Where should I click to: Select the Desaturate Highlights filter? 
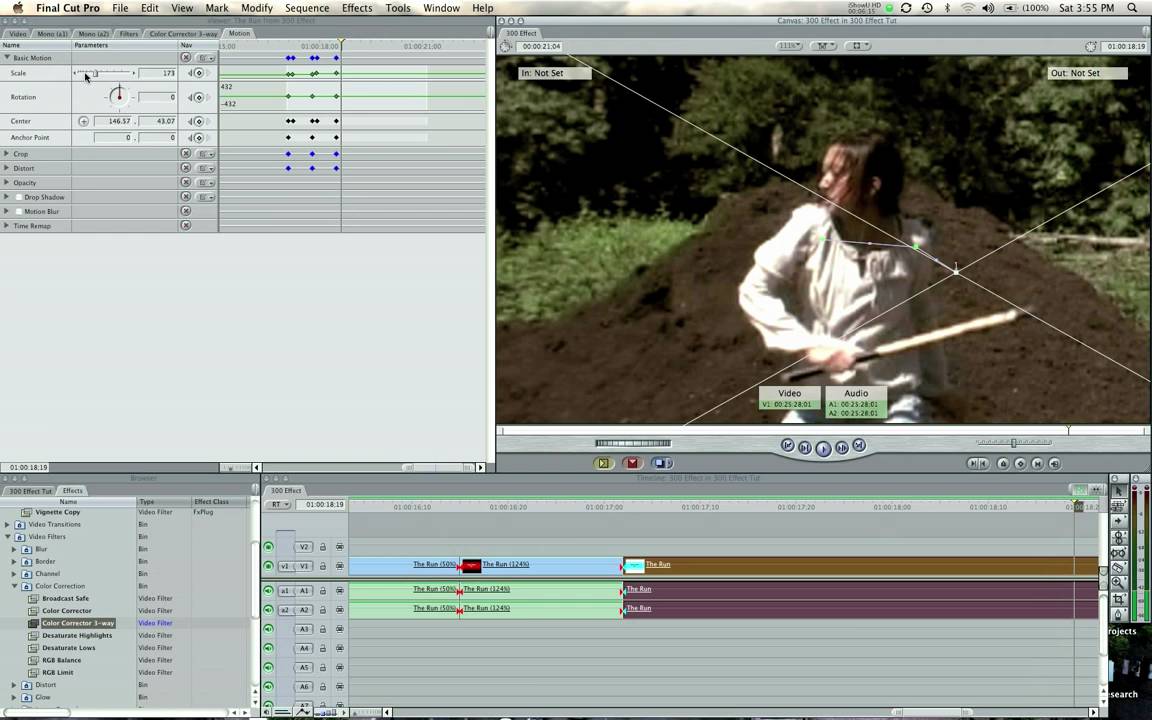[x=77, y=636]
